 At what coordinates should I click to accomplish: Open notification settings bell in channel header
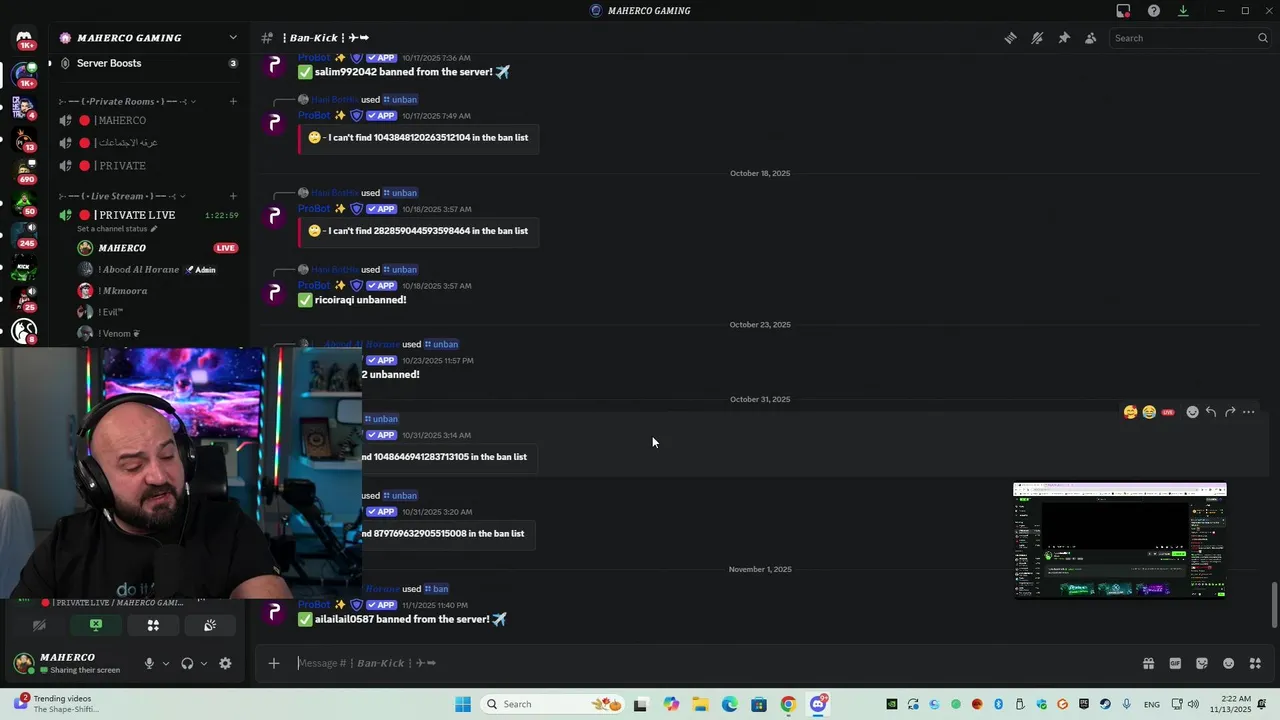click(1037, 38)
